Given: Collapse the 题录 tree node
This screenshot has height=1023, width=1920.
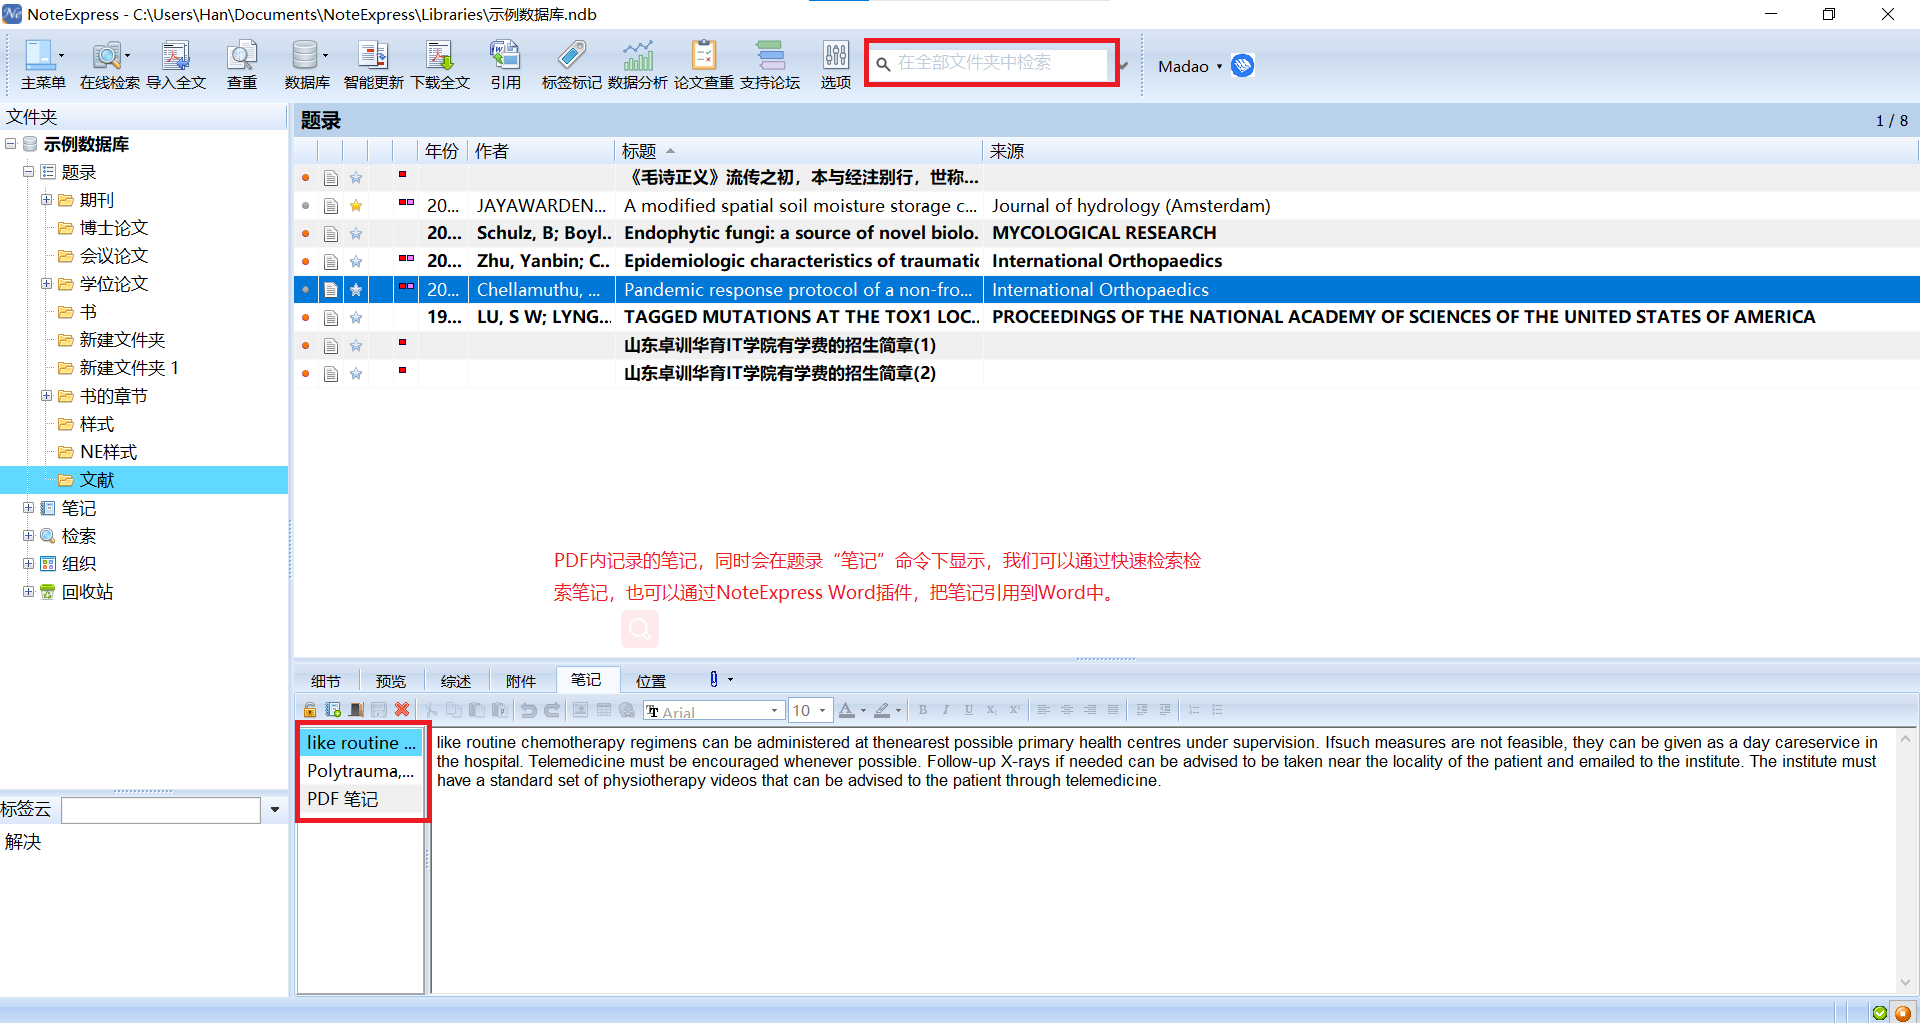Looking at the screenshot, I should 29,172.
